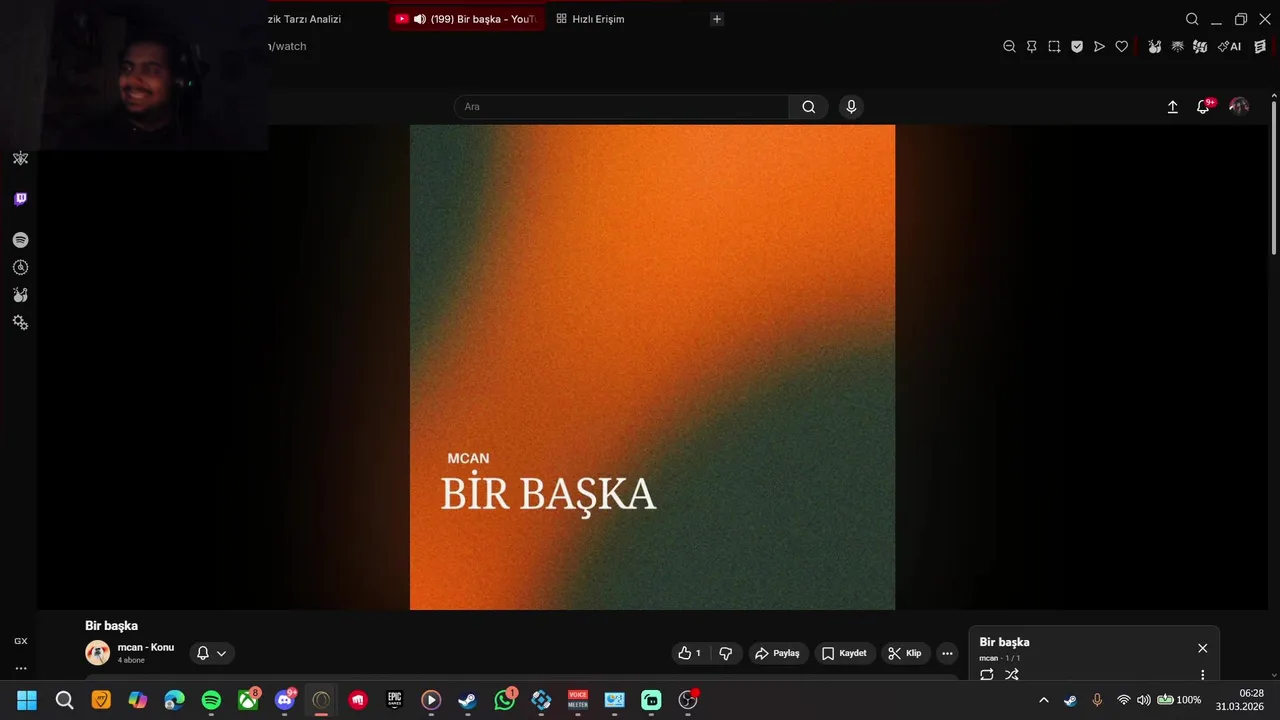
Task: Click the send/flow arrow icon
Action: pyautogui.click(x=1099, y=47)
